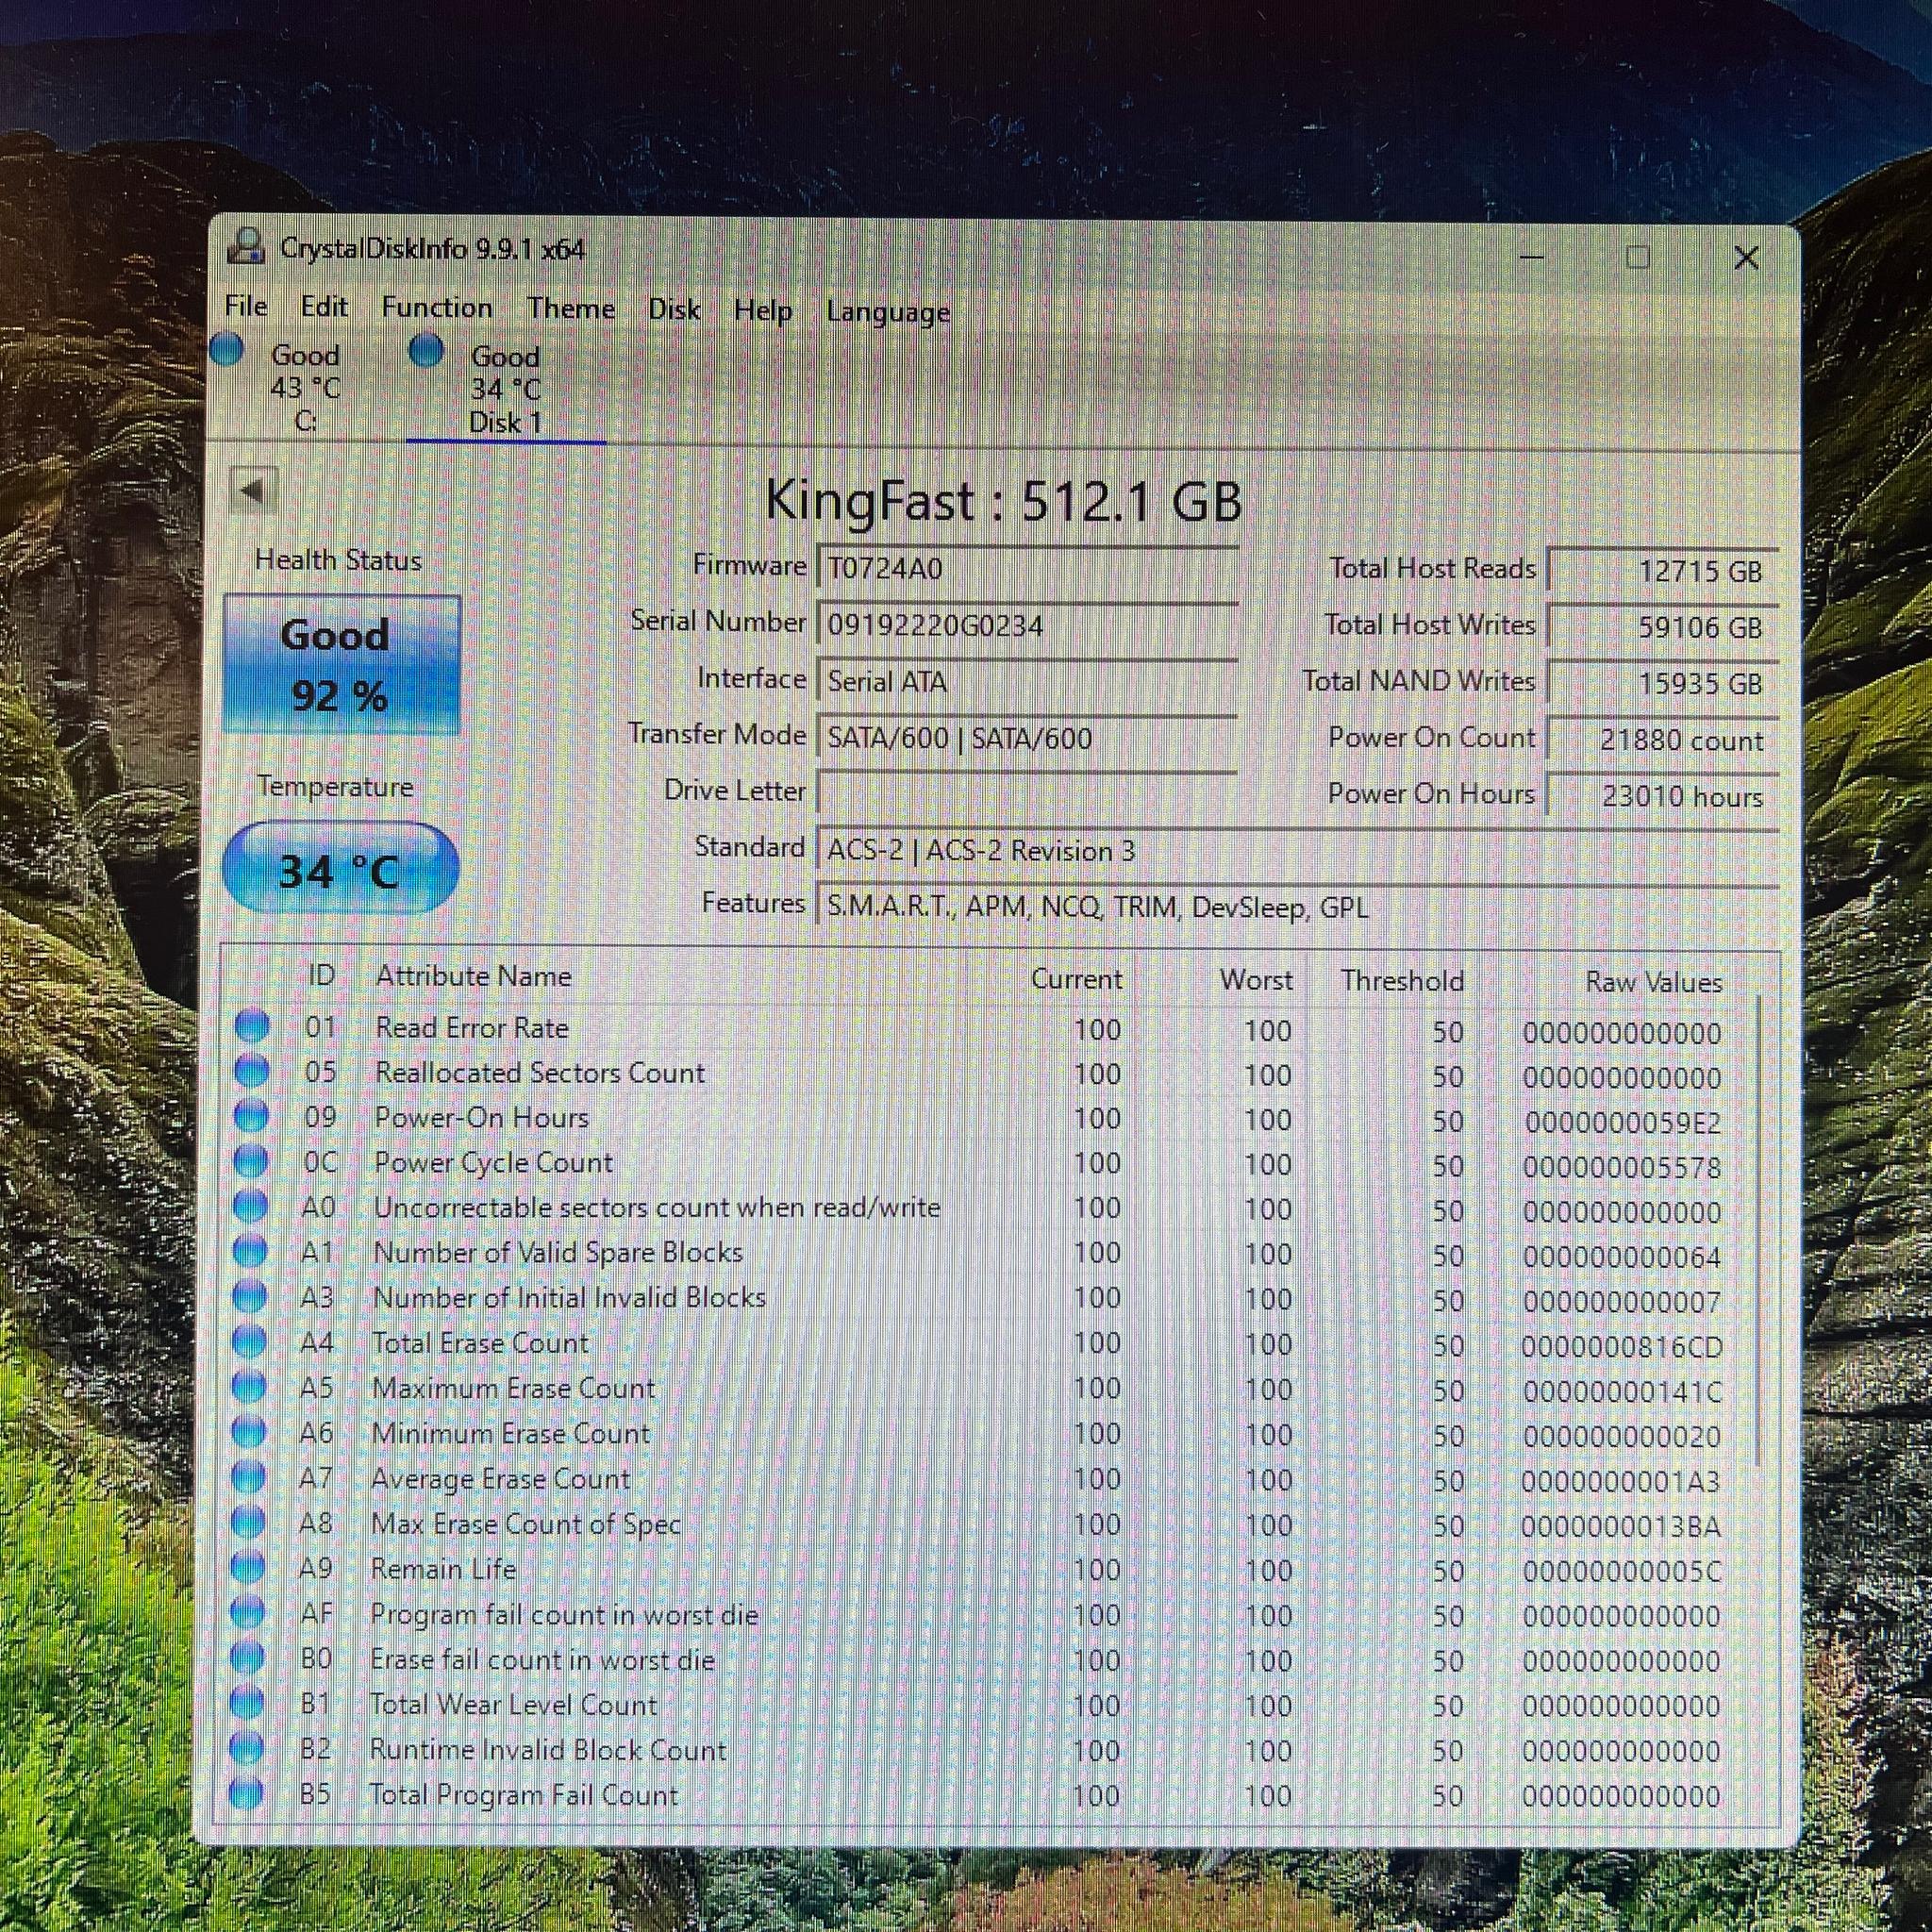Click the status orb for Runtime Invalid Block Count

tap(246, 1748)
